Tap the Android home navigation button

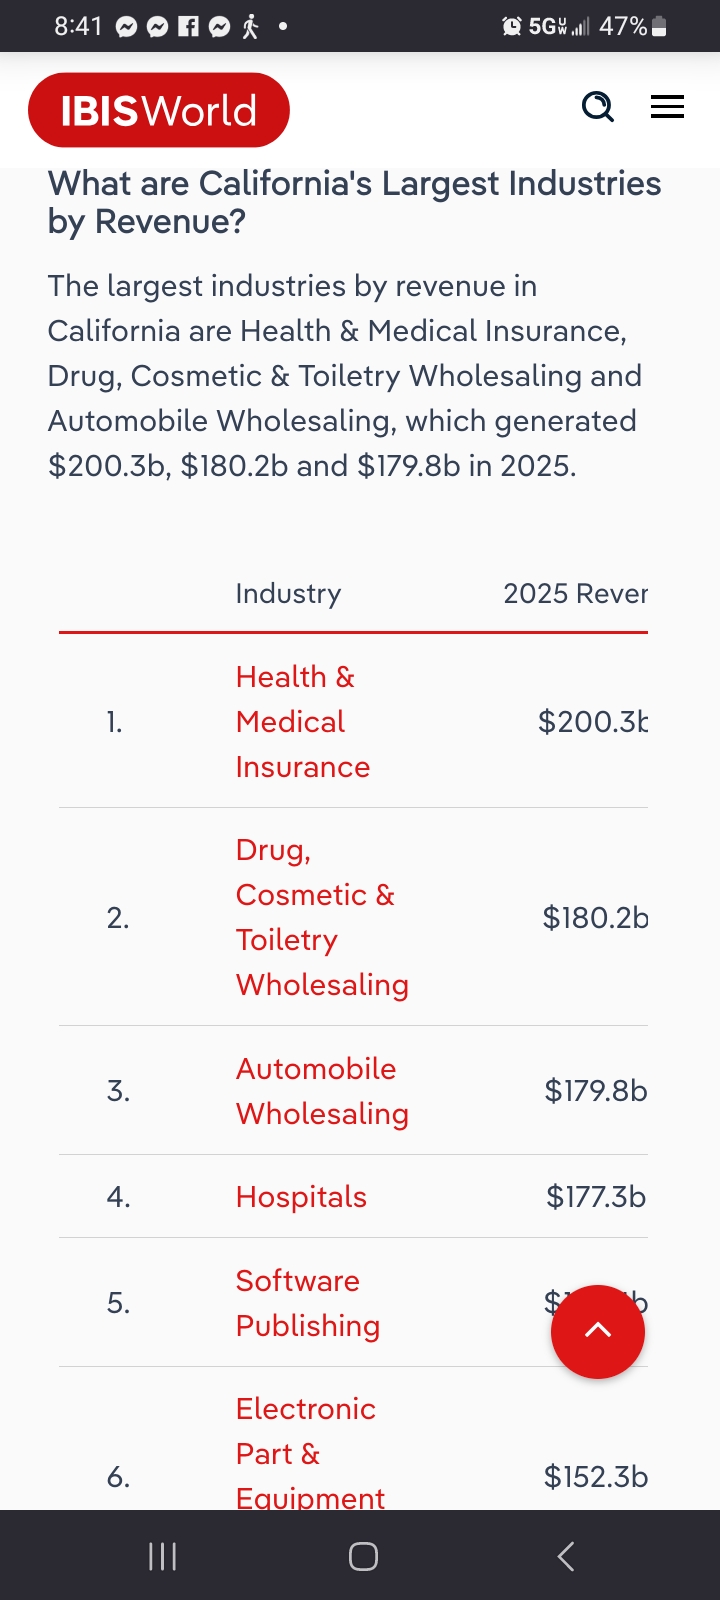pos(363,1556)
